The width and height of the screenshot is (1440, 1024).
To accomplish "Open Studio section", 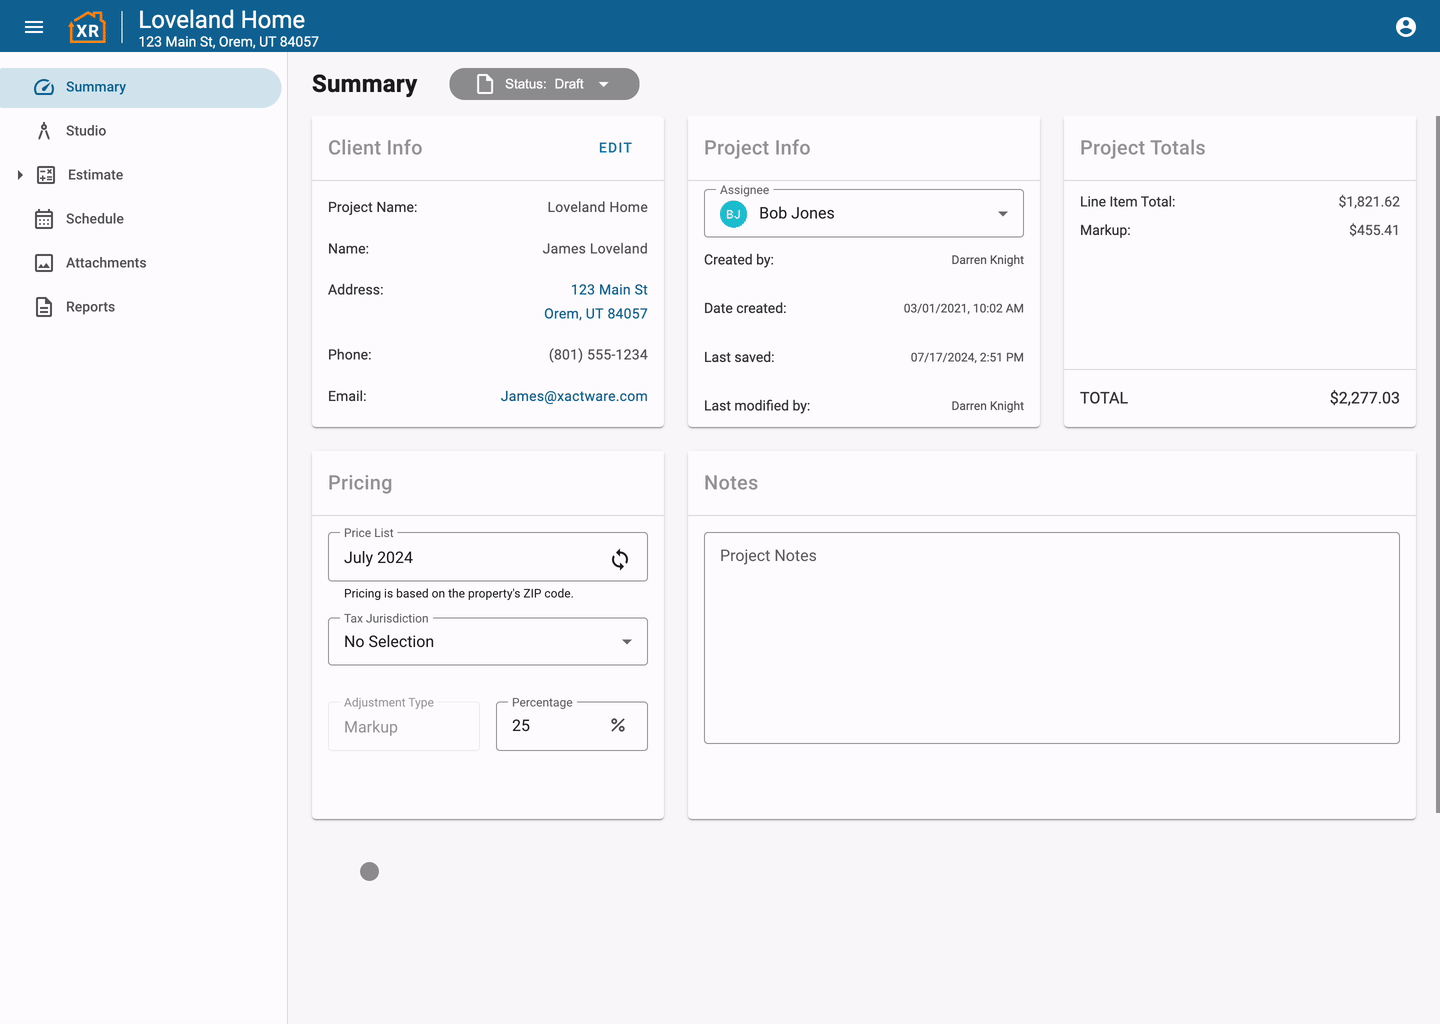I will click(x=141, y=131).
